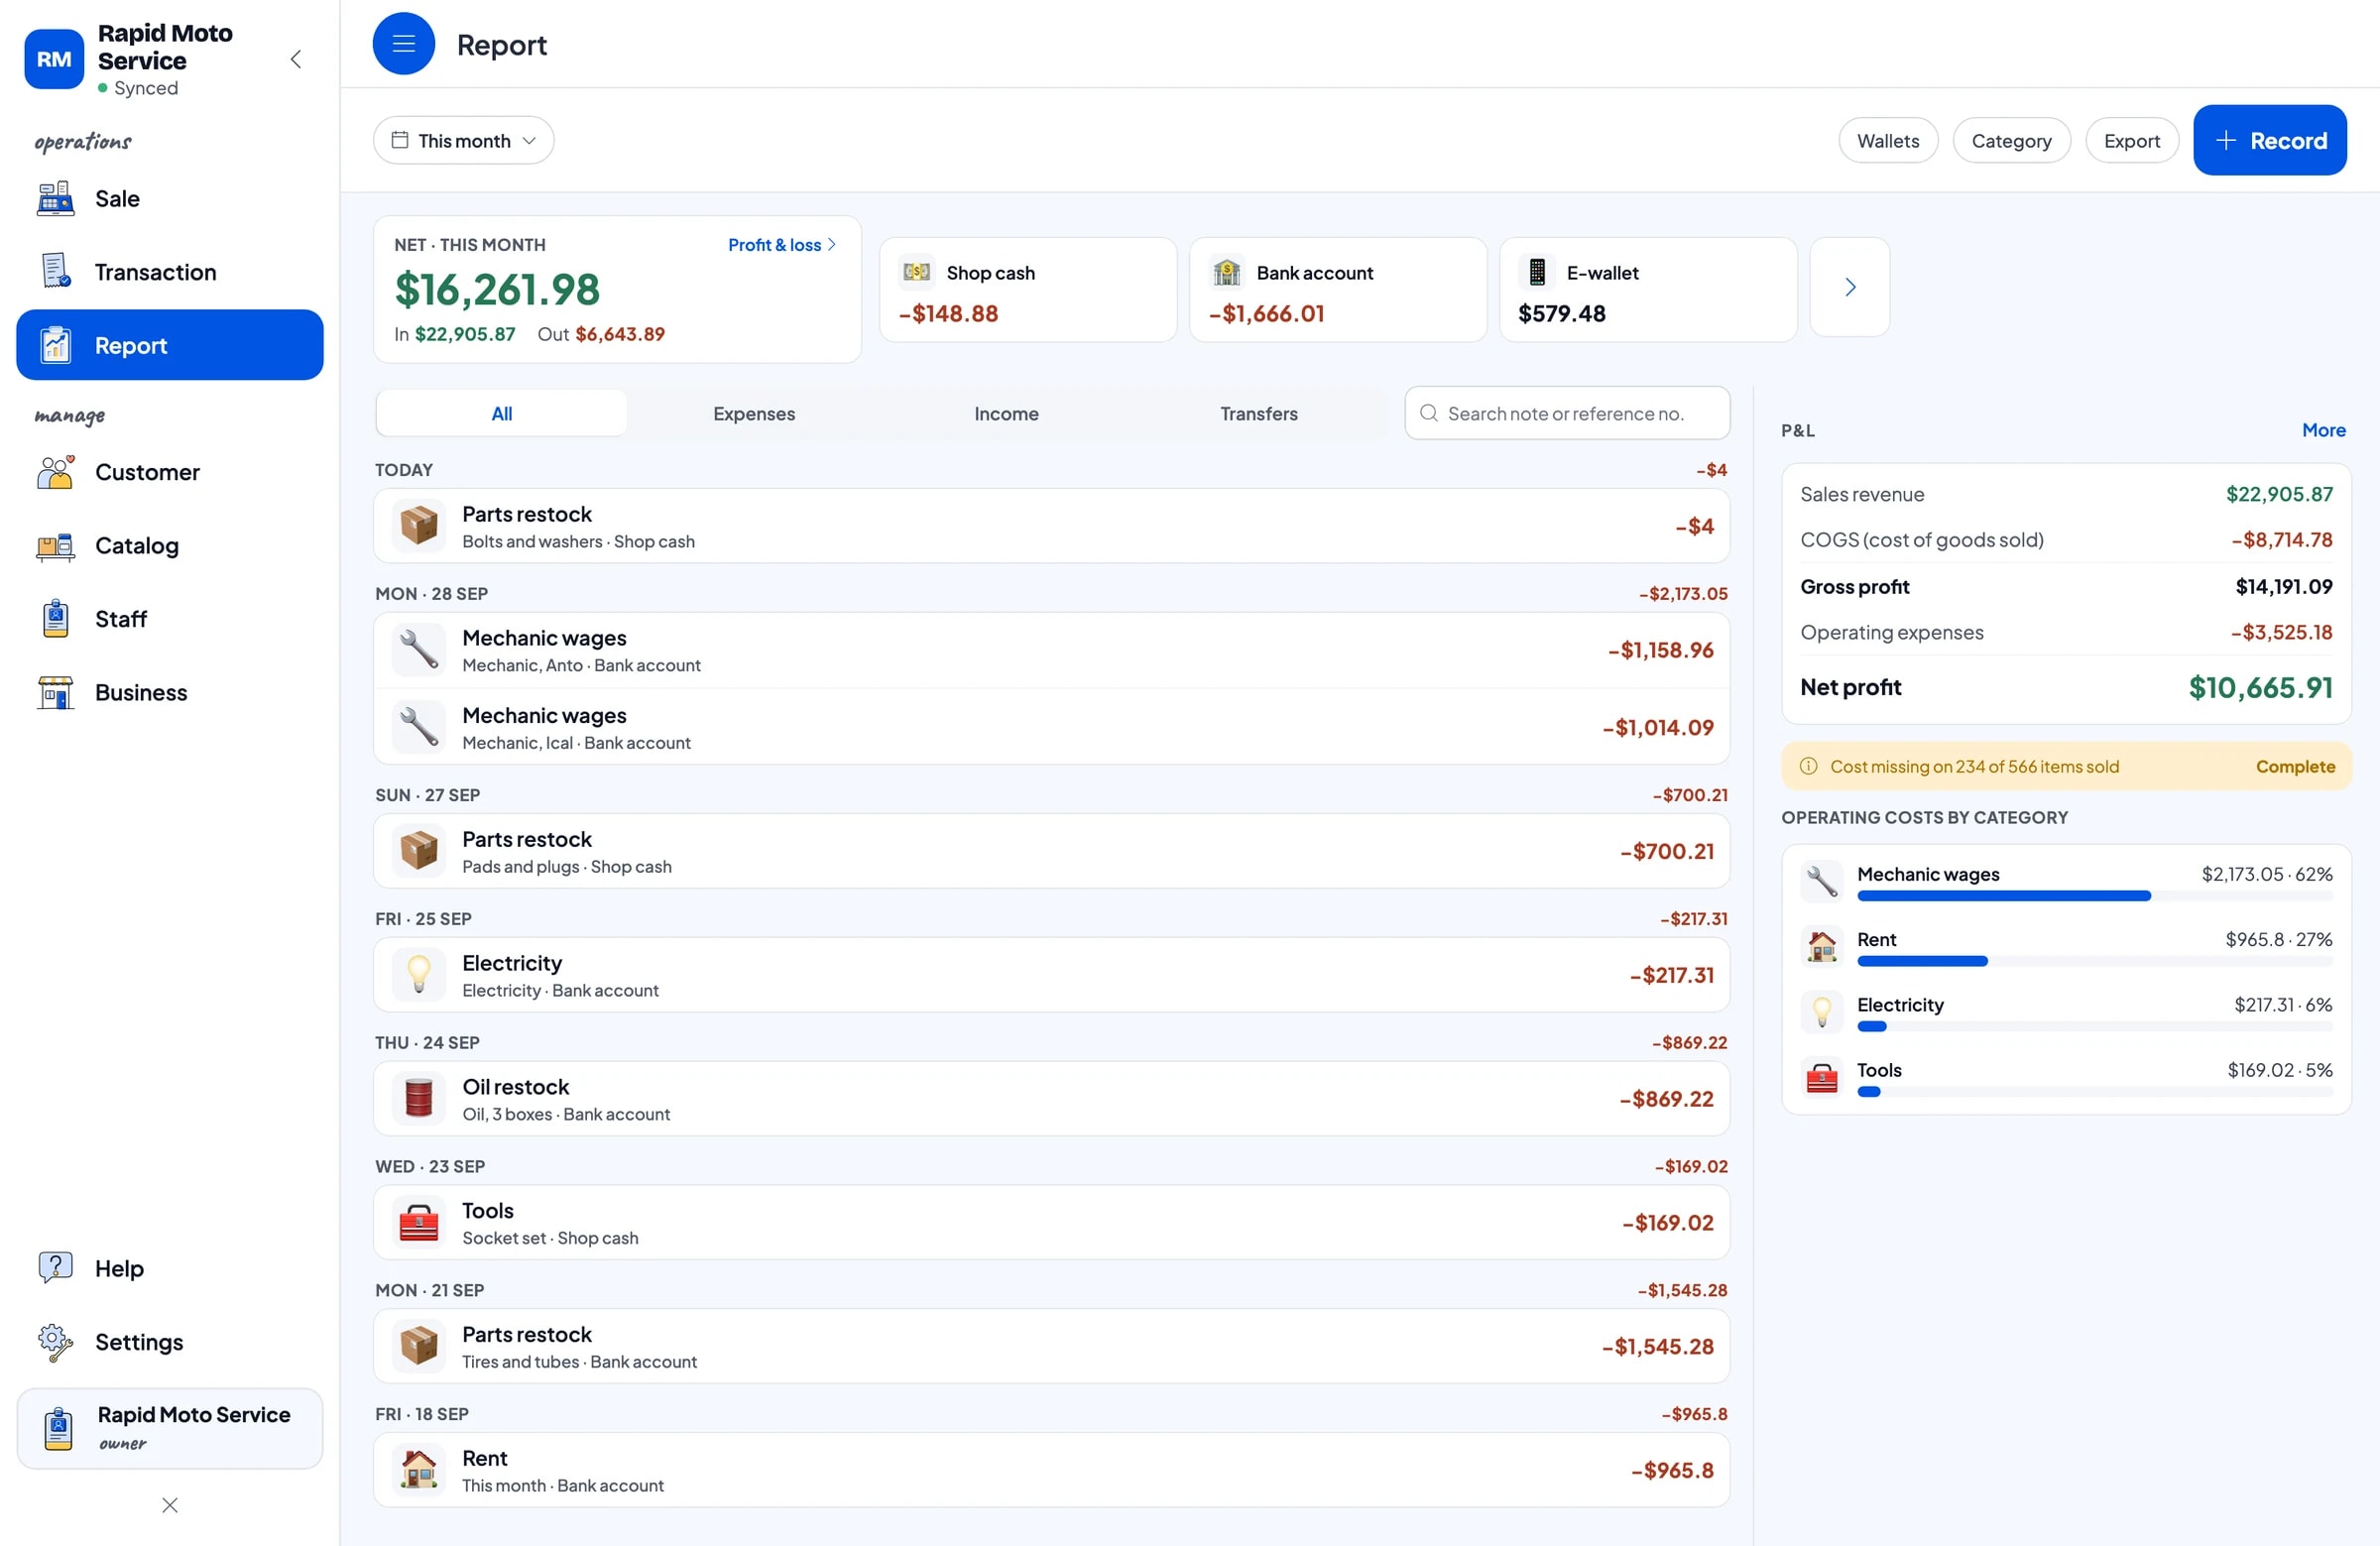
Task: Open the Sale section
Action: coord(170,199)
